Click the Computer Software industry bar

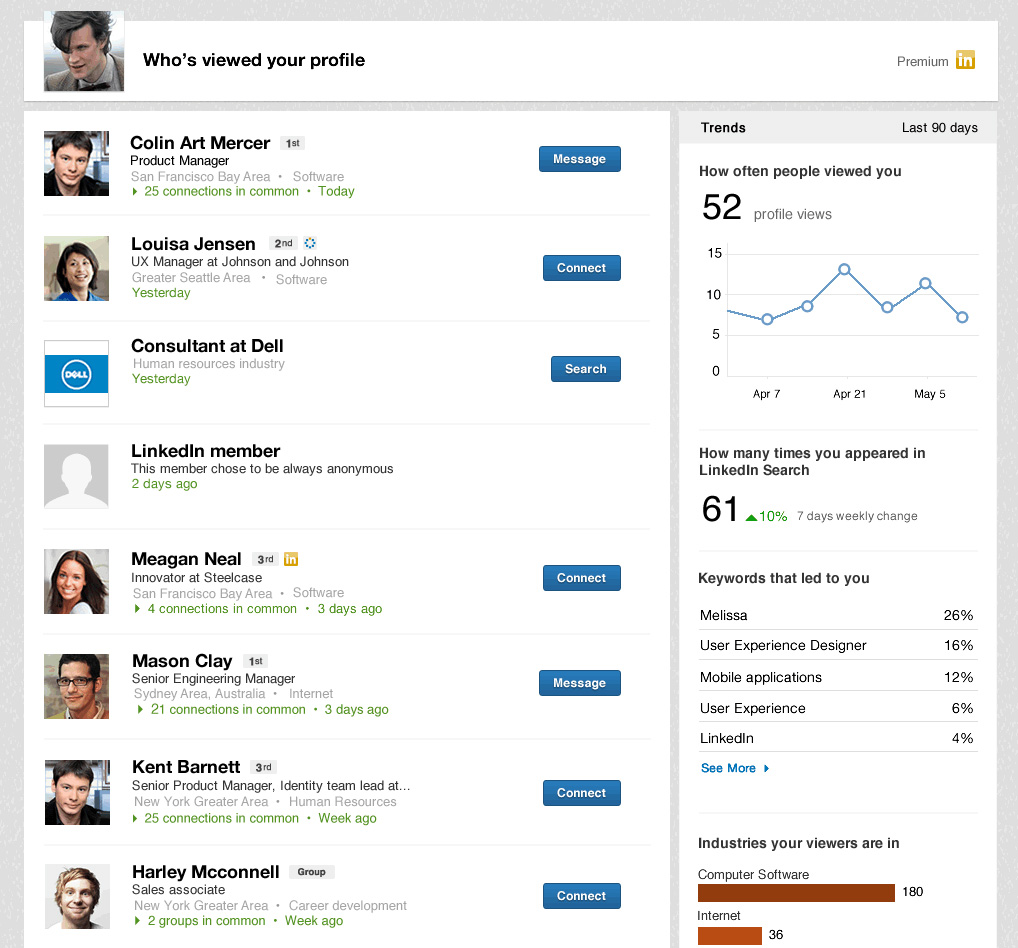(x=796, y=892)
